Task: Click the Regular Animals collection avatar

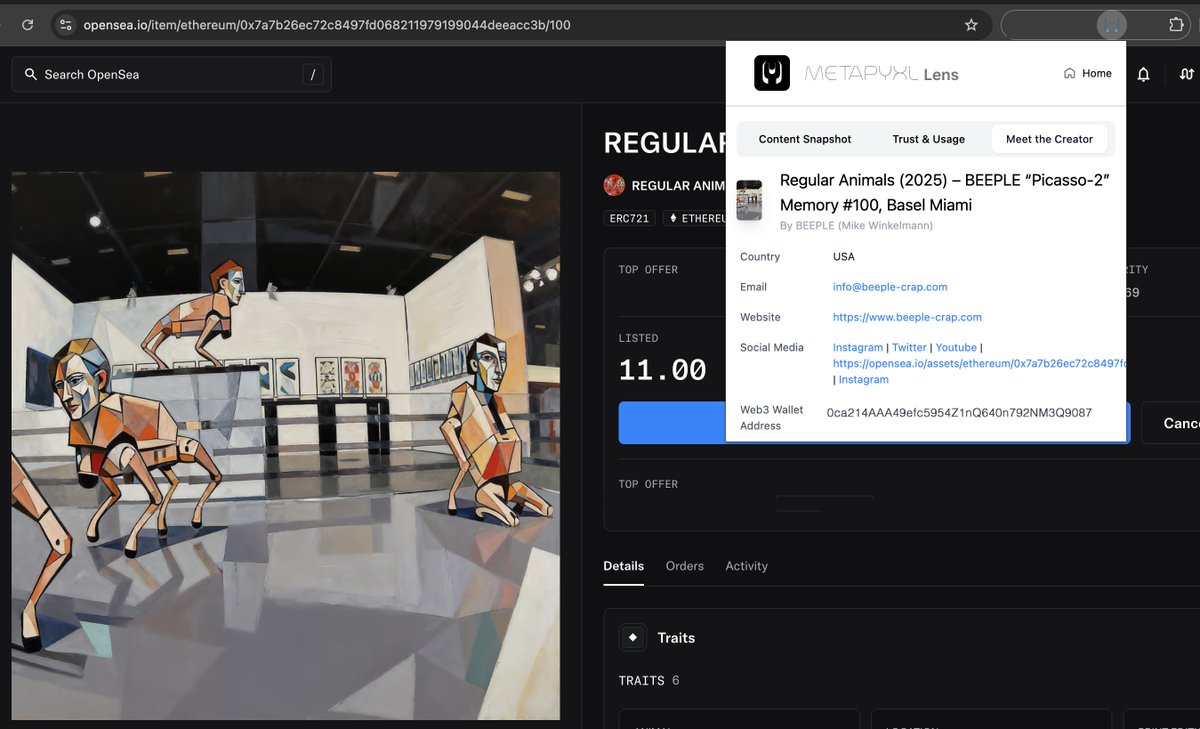Action: click(614, 185)
